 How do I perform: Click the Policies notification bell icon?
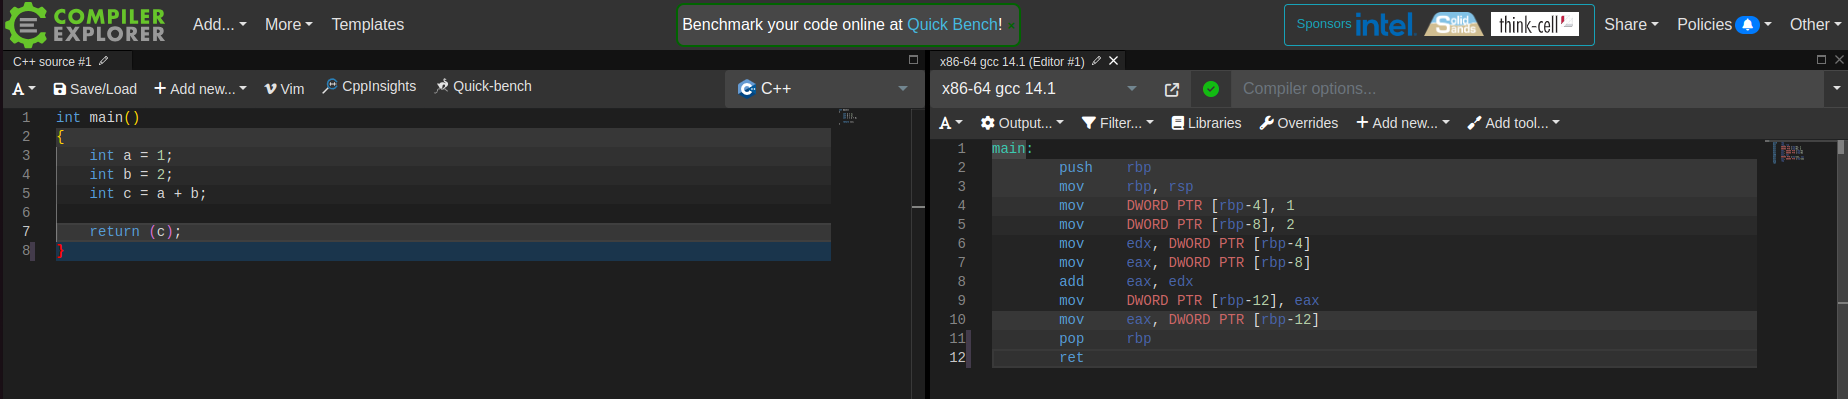[x=1747, y=25]
